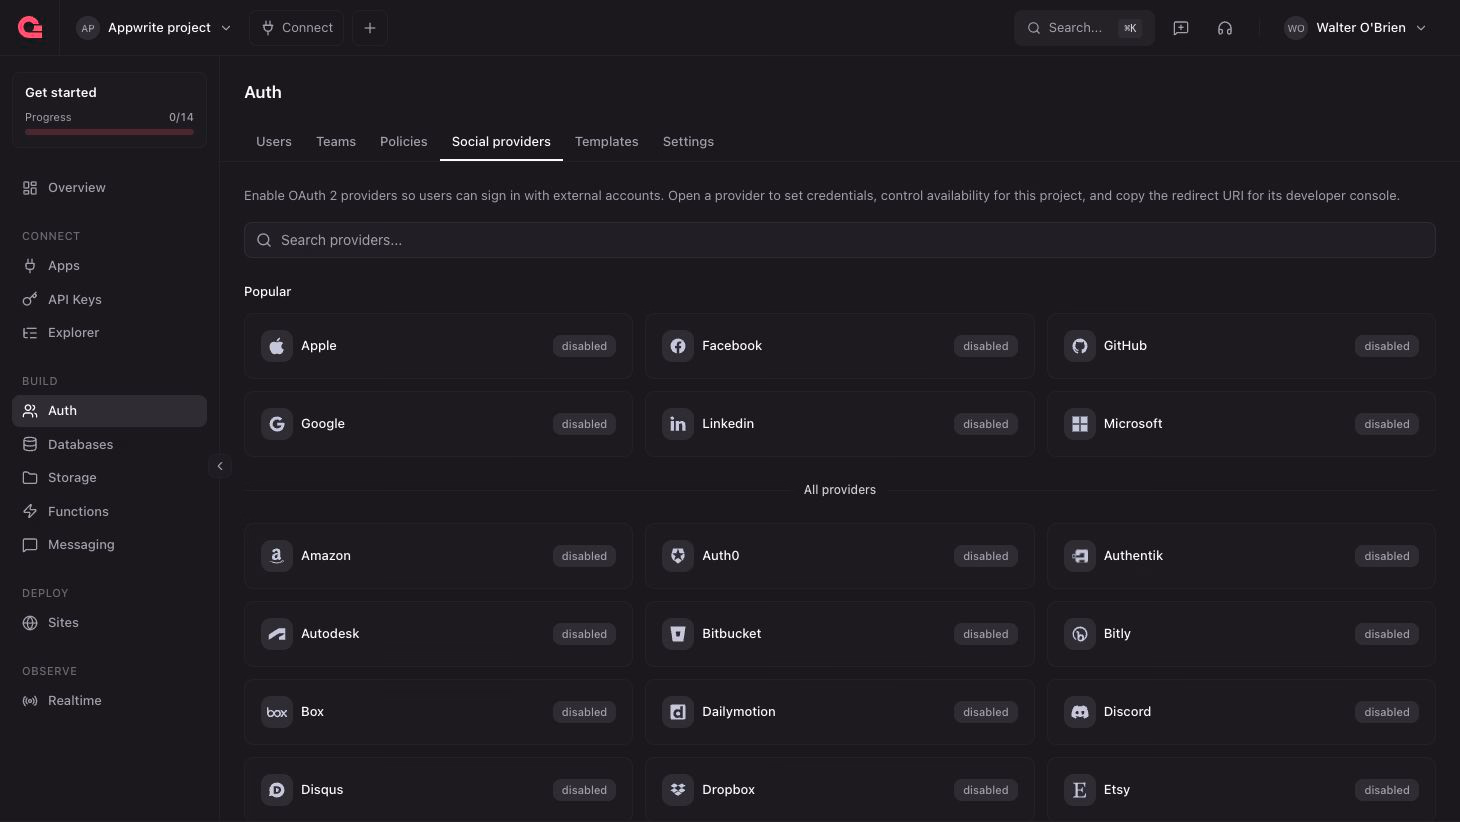Open Functions in sidebar
1460x822 pixels.
[x=110, y=512]
